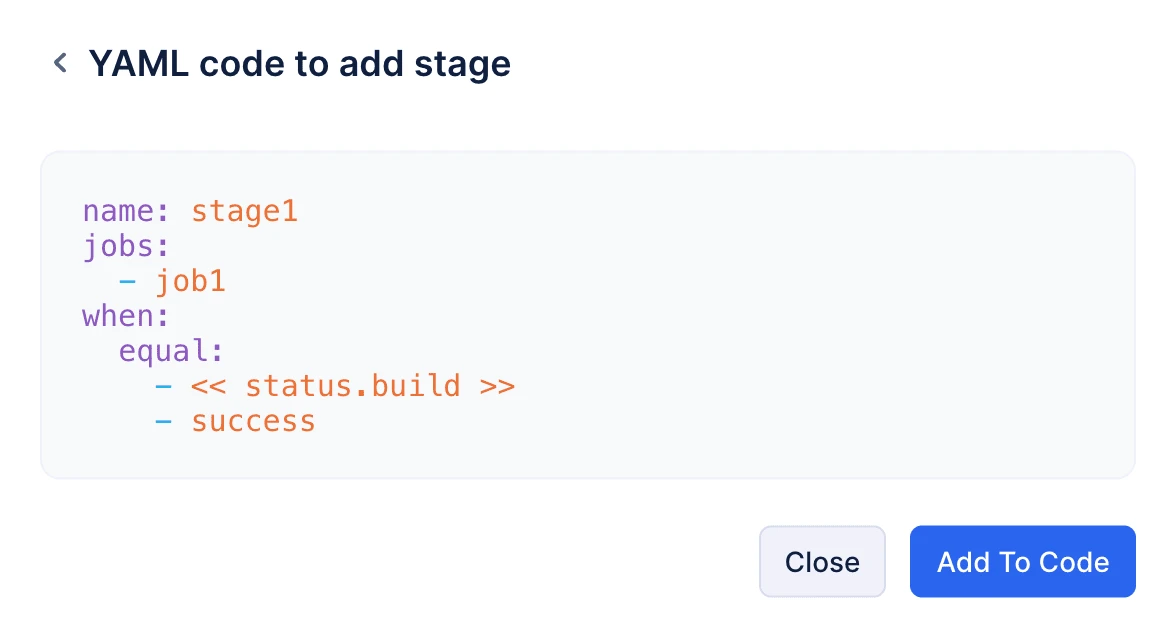
Task: Click the Close button
Action: pyautogui.click(x=822, y=562)
